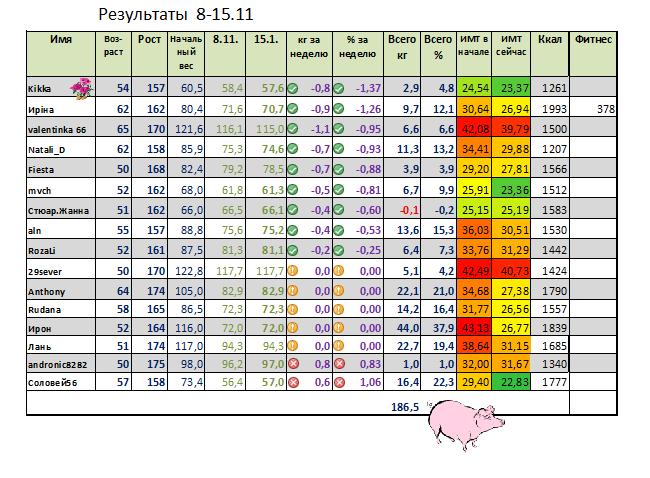Viewport: 650px width, 478px height.
Task: Click red cross icon beside 0,83 for andronic8282
Action: (x=340, y=364)
